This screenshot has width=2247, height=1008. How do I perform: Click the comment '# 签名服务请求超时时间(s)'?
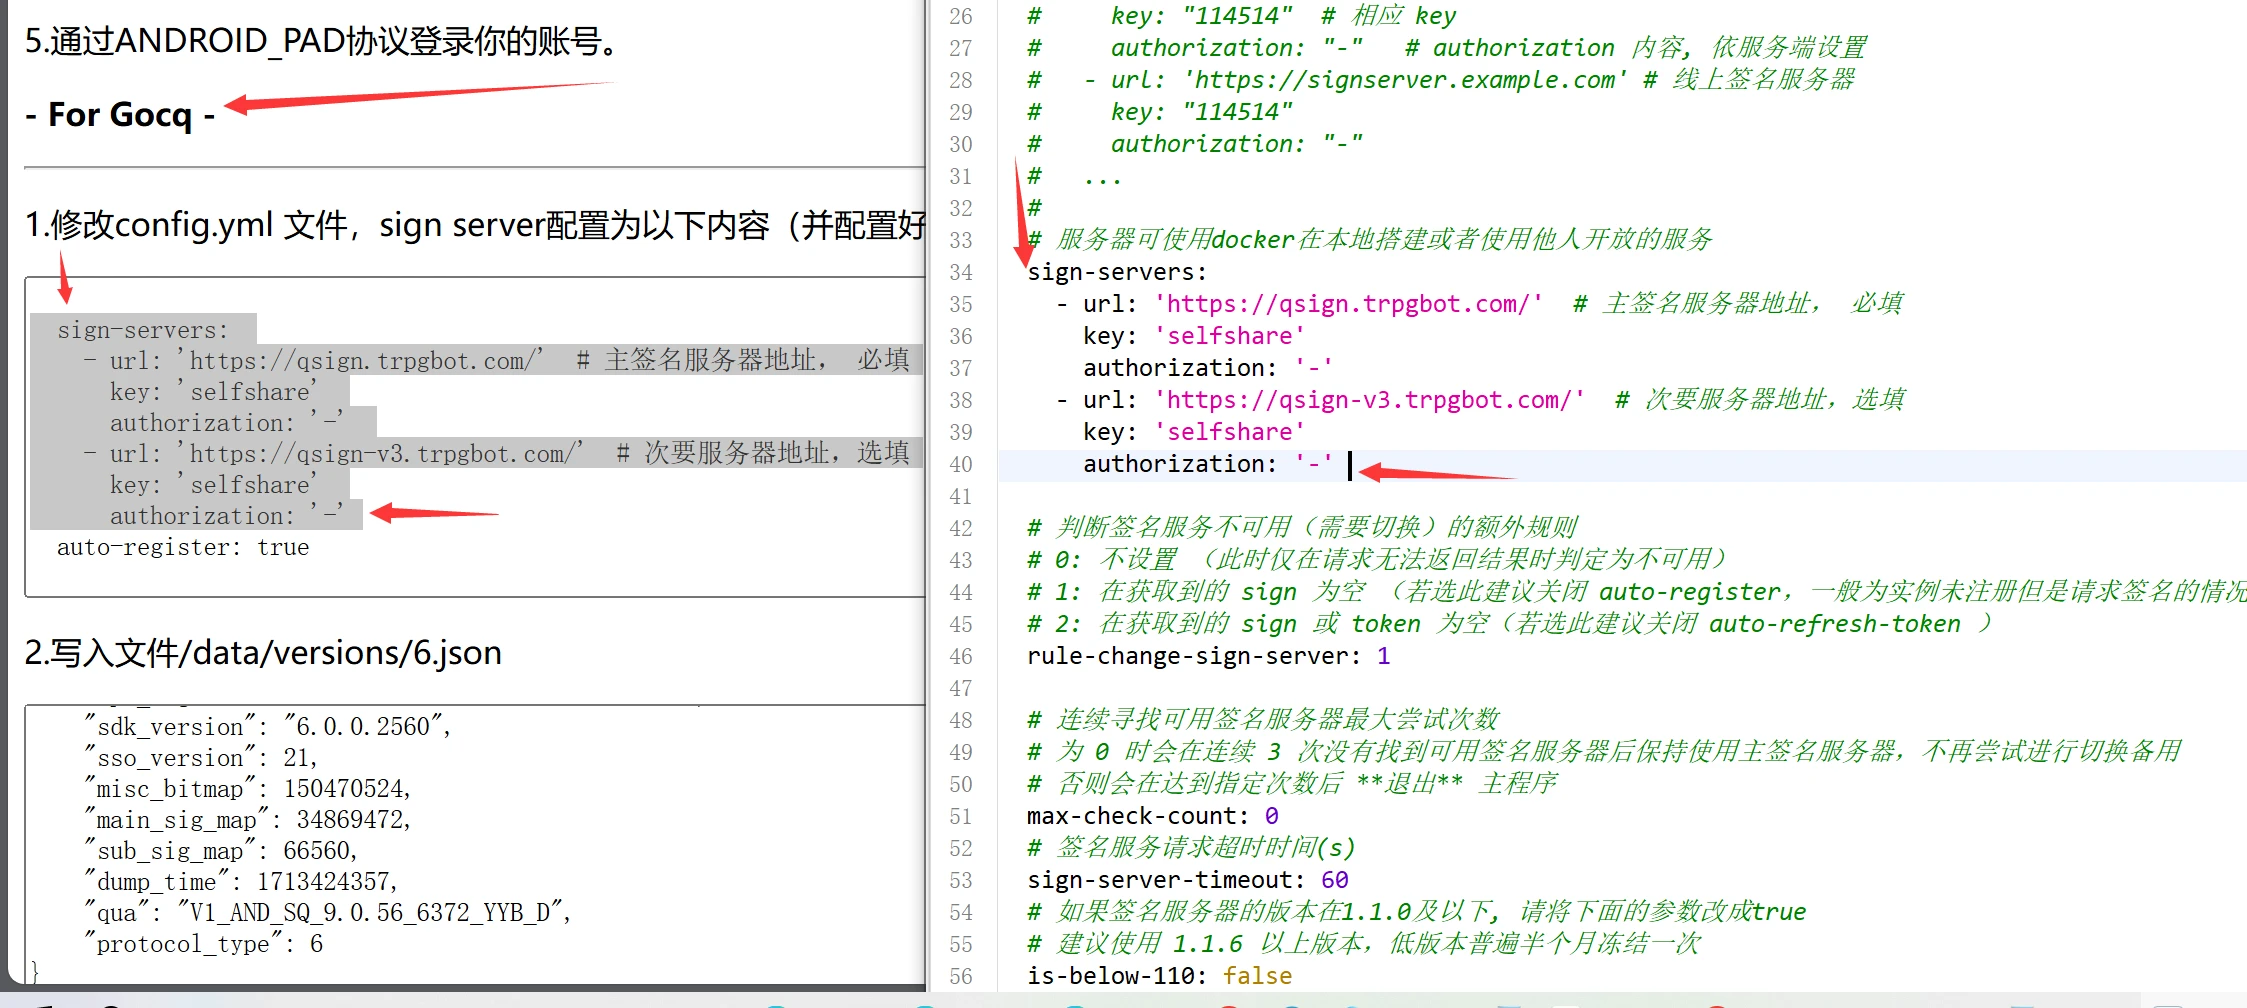[1191, 848]
